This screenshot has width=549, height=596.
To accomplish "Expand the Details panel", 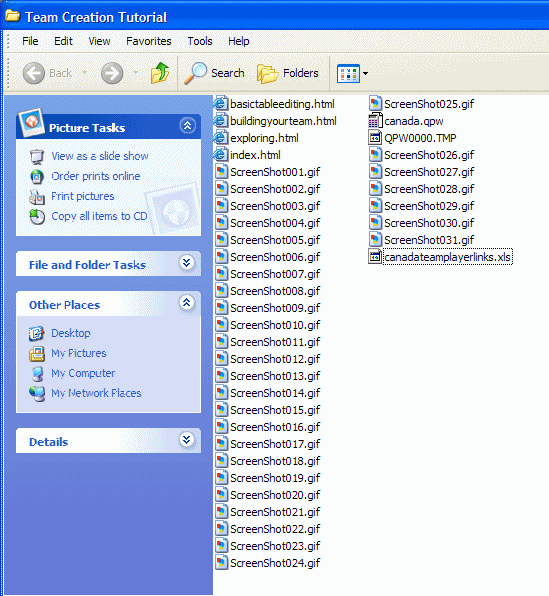I will point(186,440).
